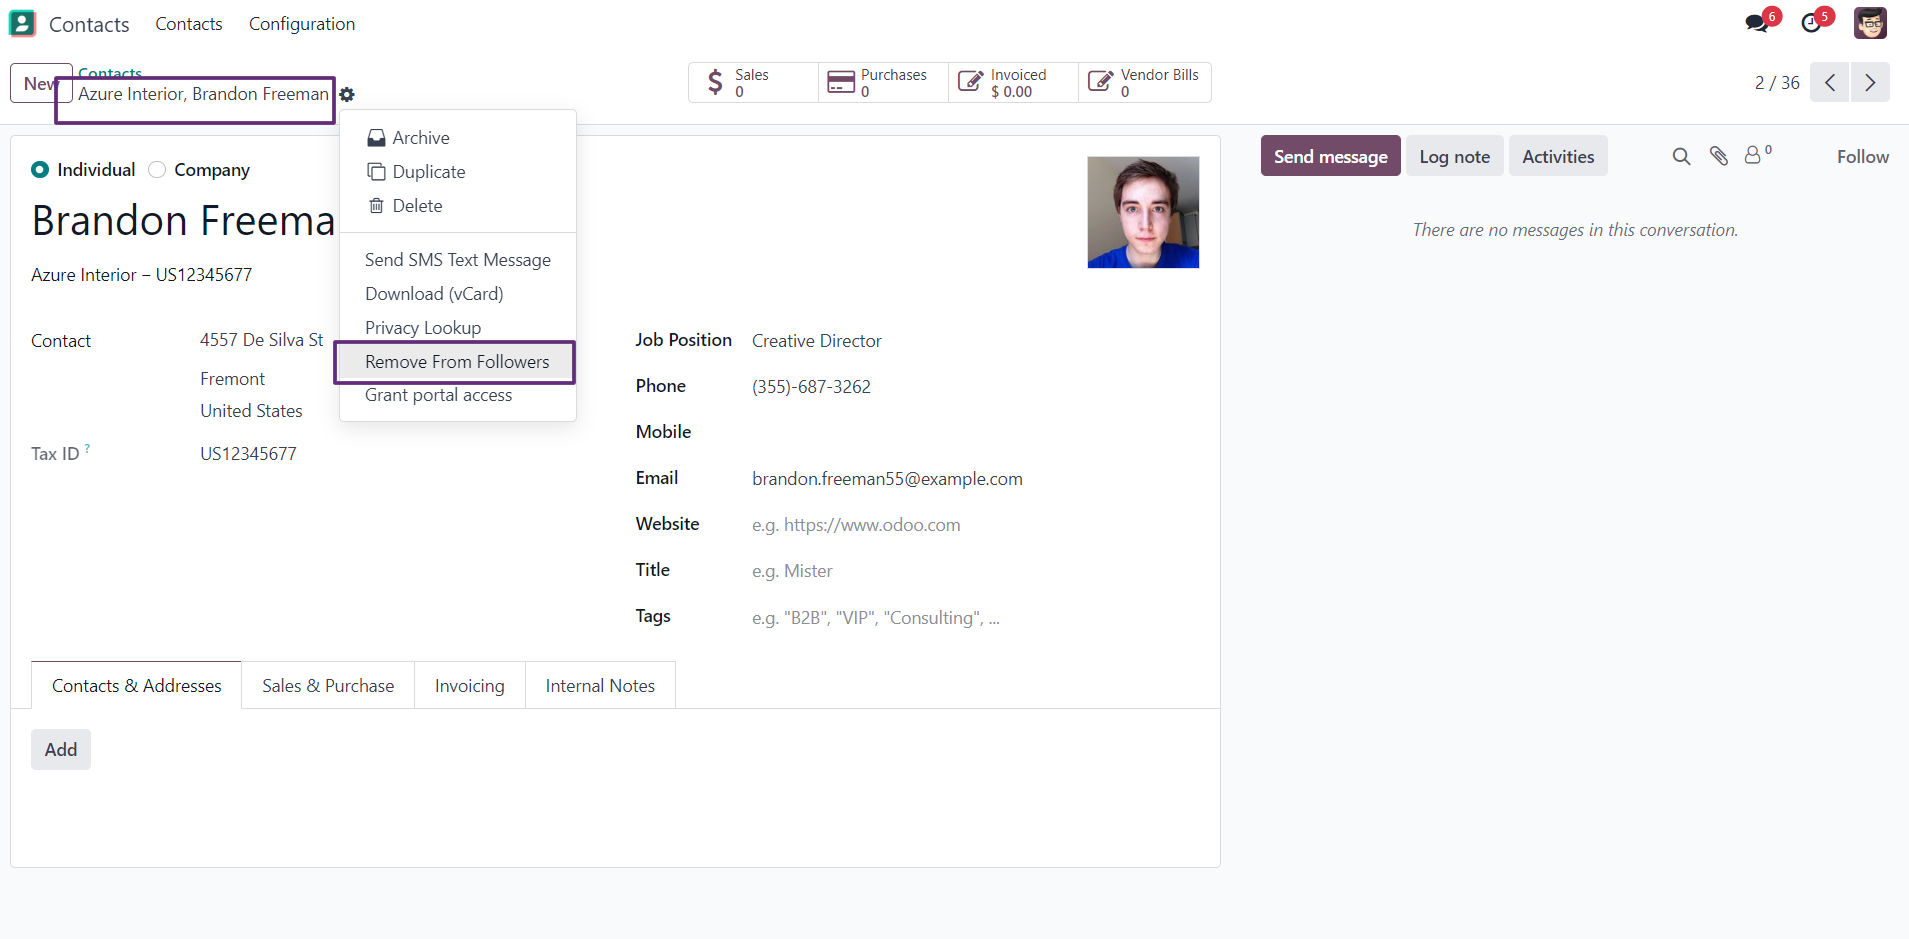Switch to Invoicing tab

coord(470,686)
